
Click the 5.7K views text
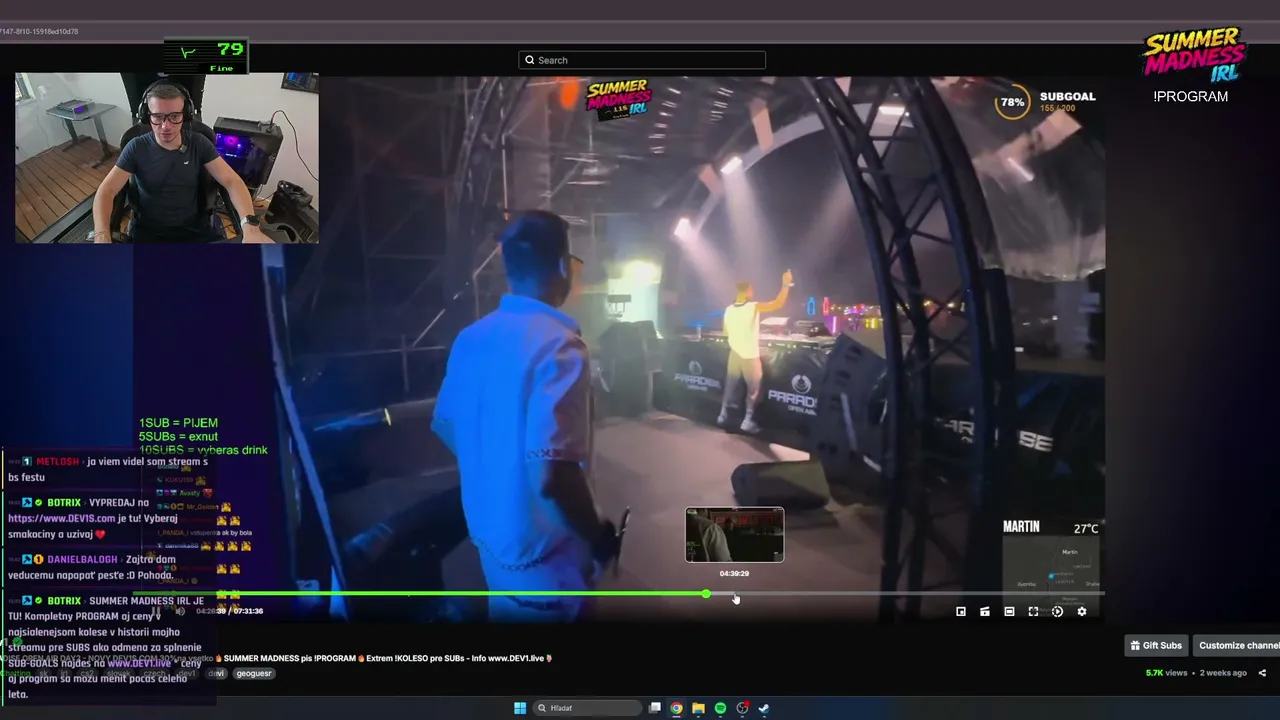1166,673
